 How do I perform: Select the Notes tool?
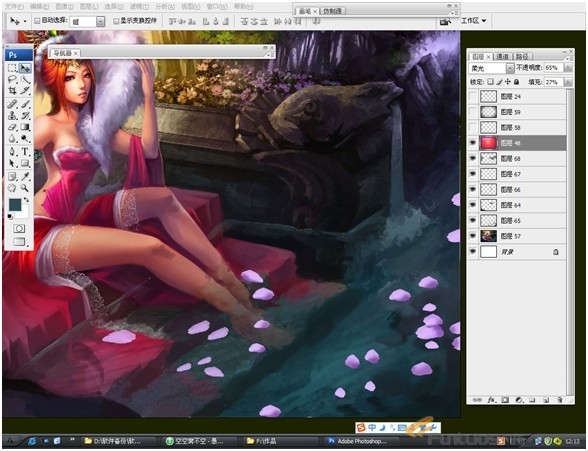pyautogui.click(x=12, y=176)
